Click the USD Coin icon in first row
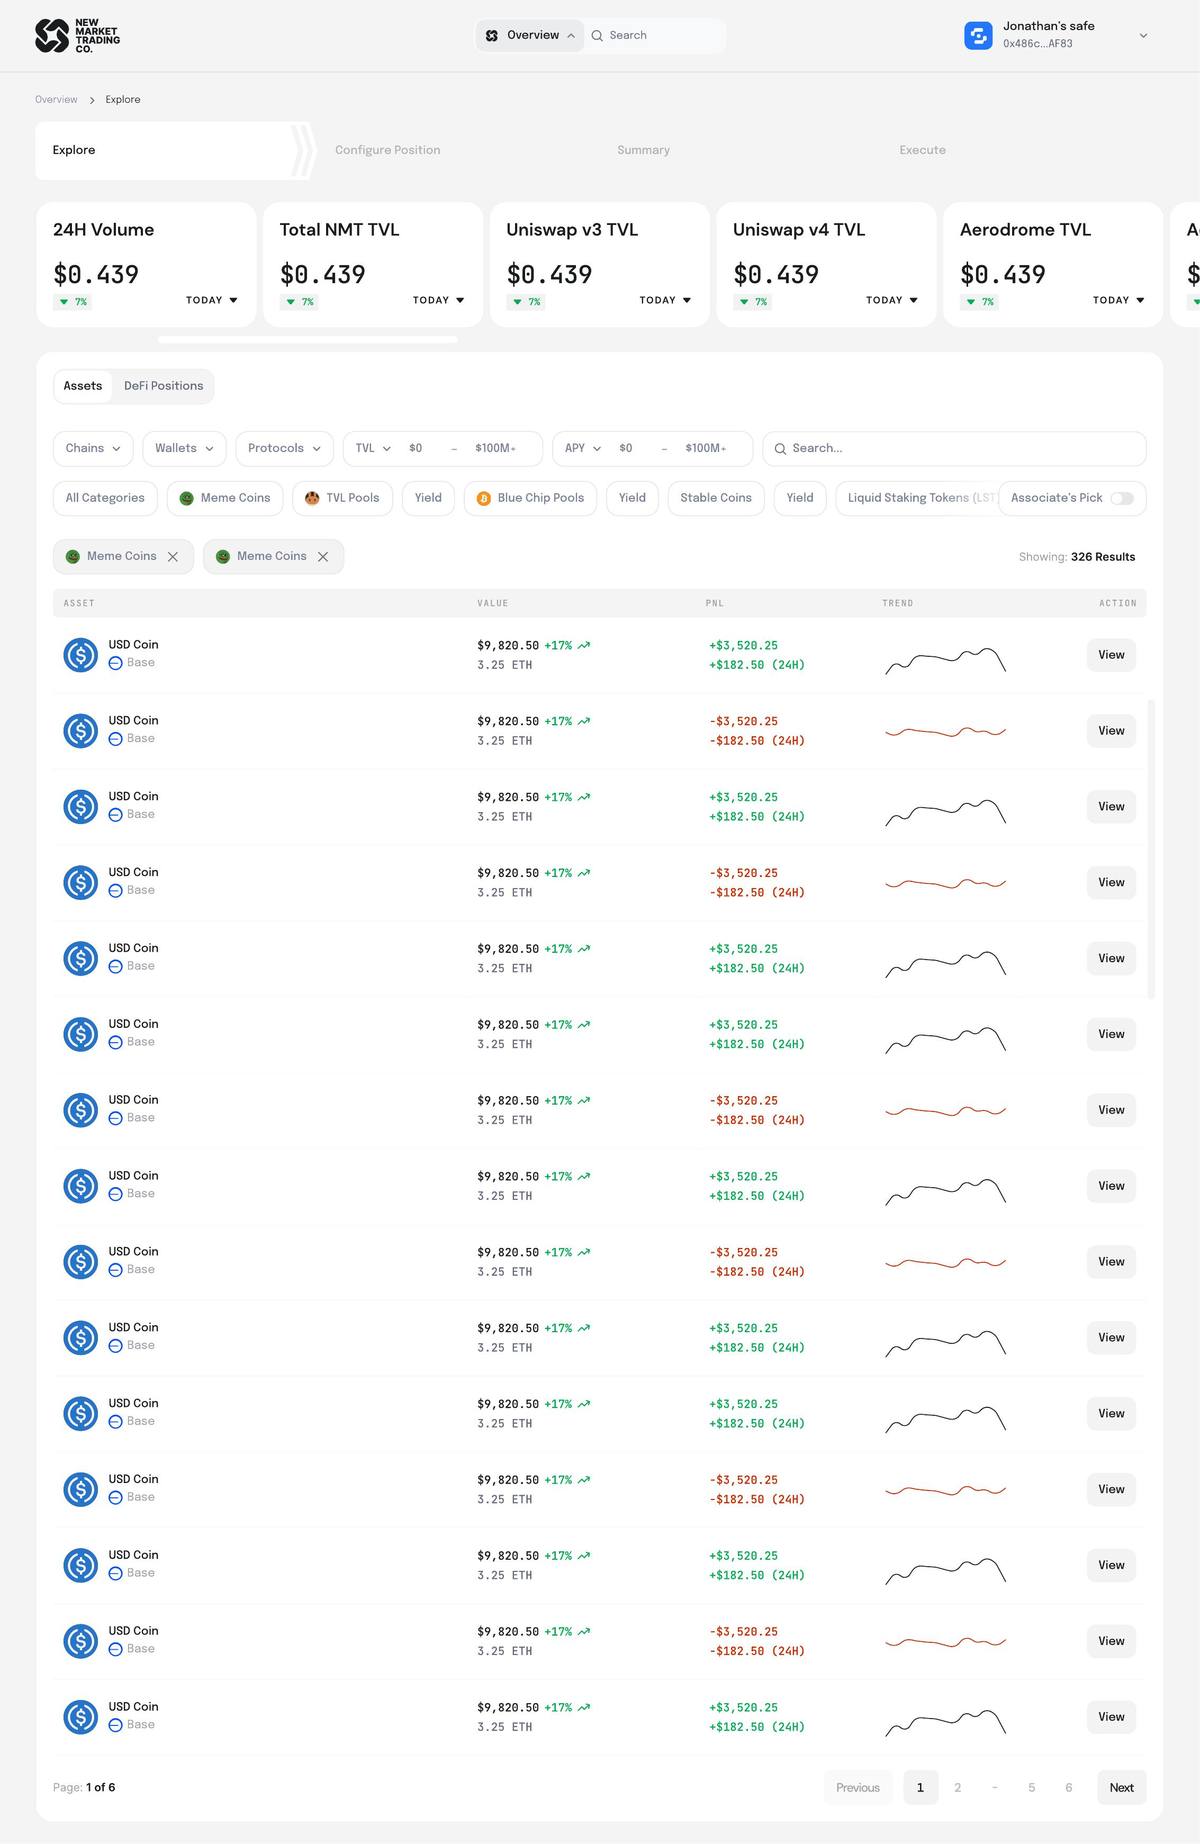The height and width of the screenshot is (1844, 1200). coord(81,655)
